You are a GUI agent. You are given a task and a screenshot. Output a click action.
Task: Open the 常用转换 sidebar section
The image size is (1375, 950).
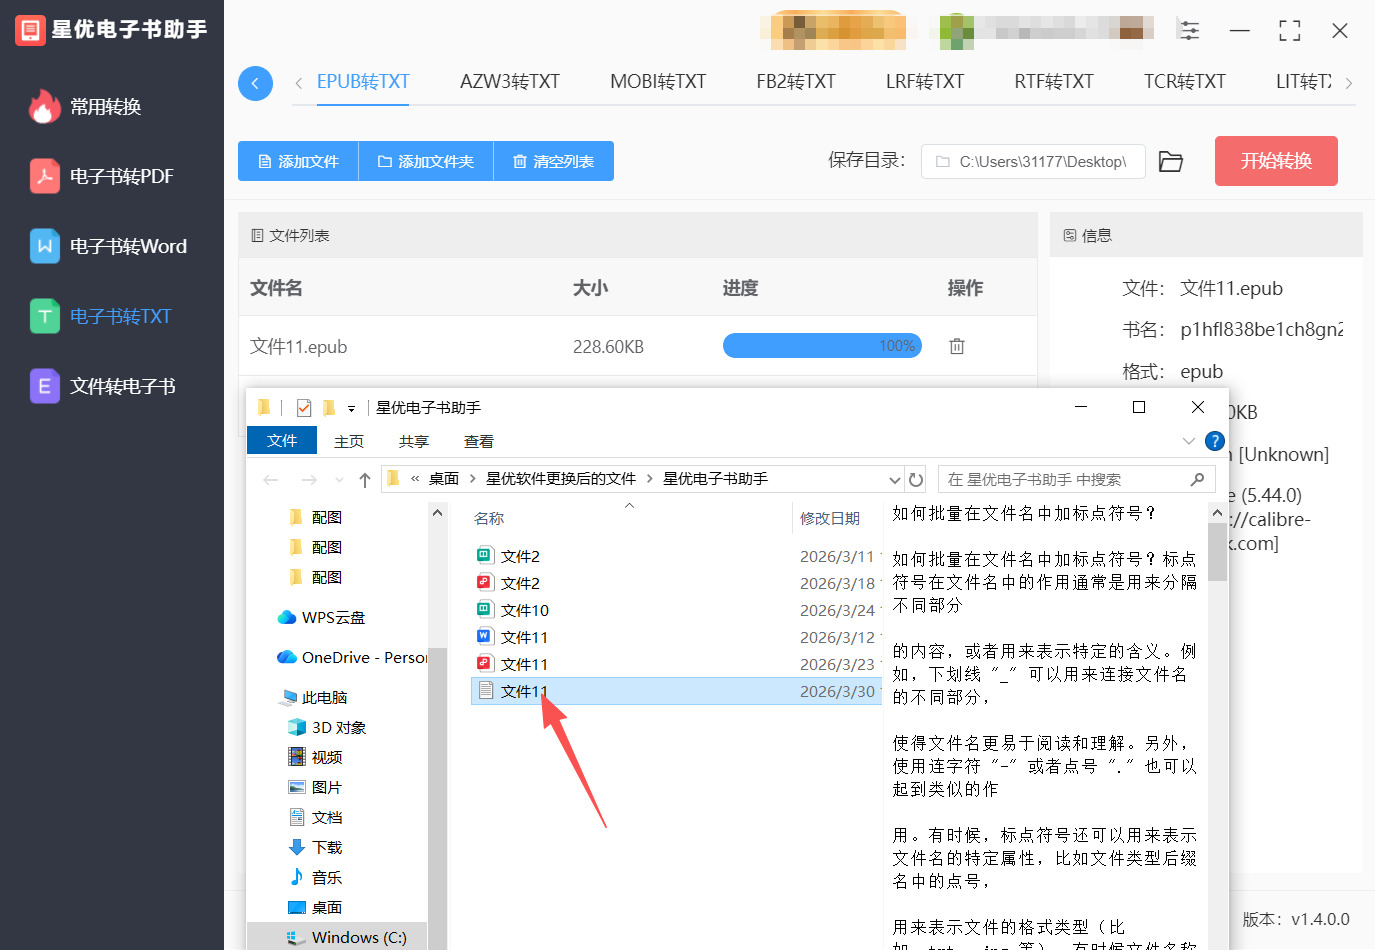click(86, 107)
